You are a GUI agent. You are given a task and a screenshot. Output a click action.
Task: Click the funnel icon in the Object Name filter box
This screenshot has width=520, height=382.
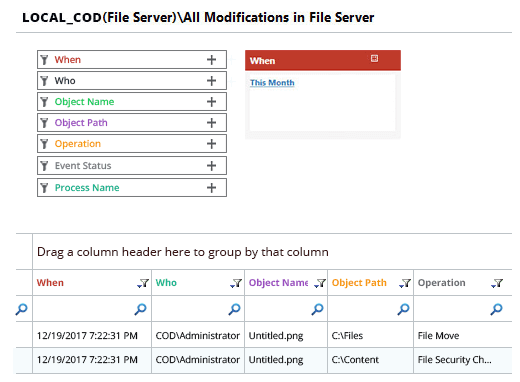44,102
